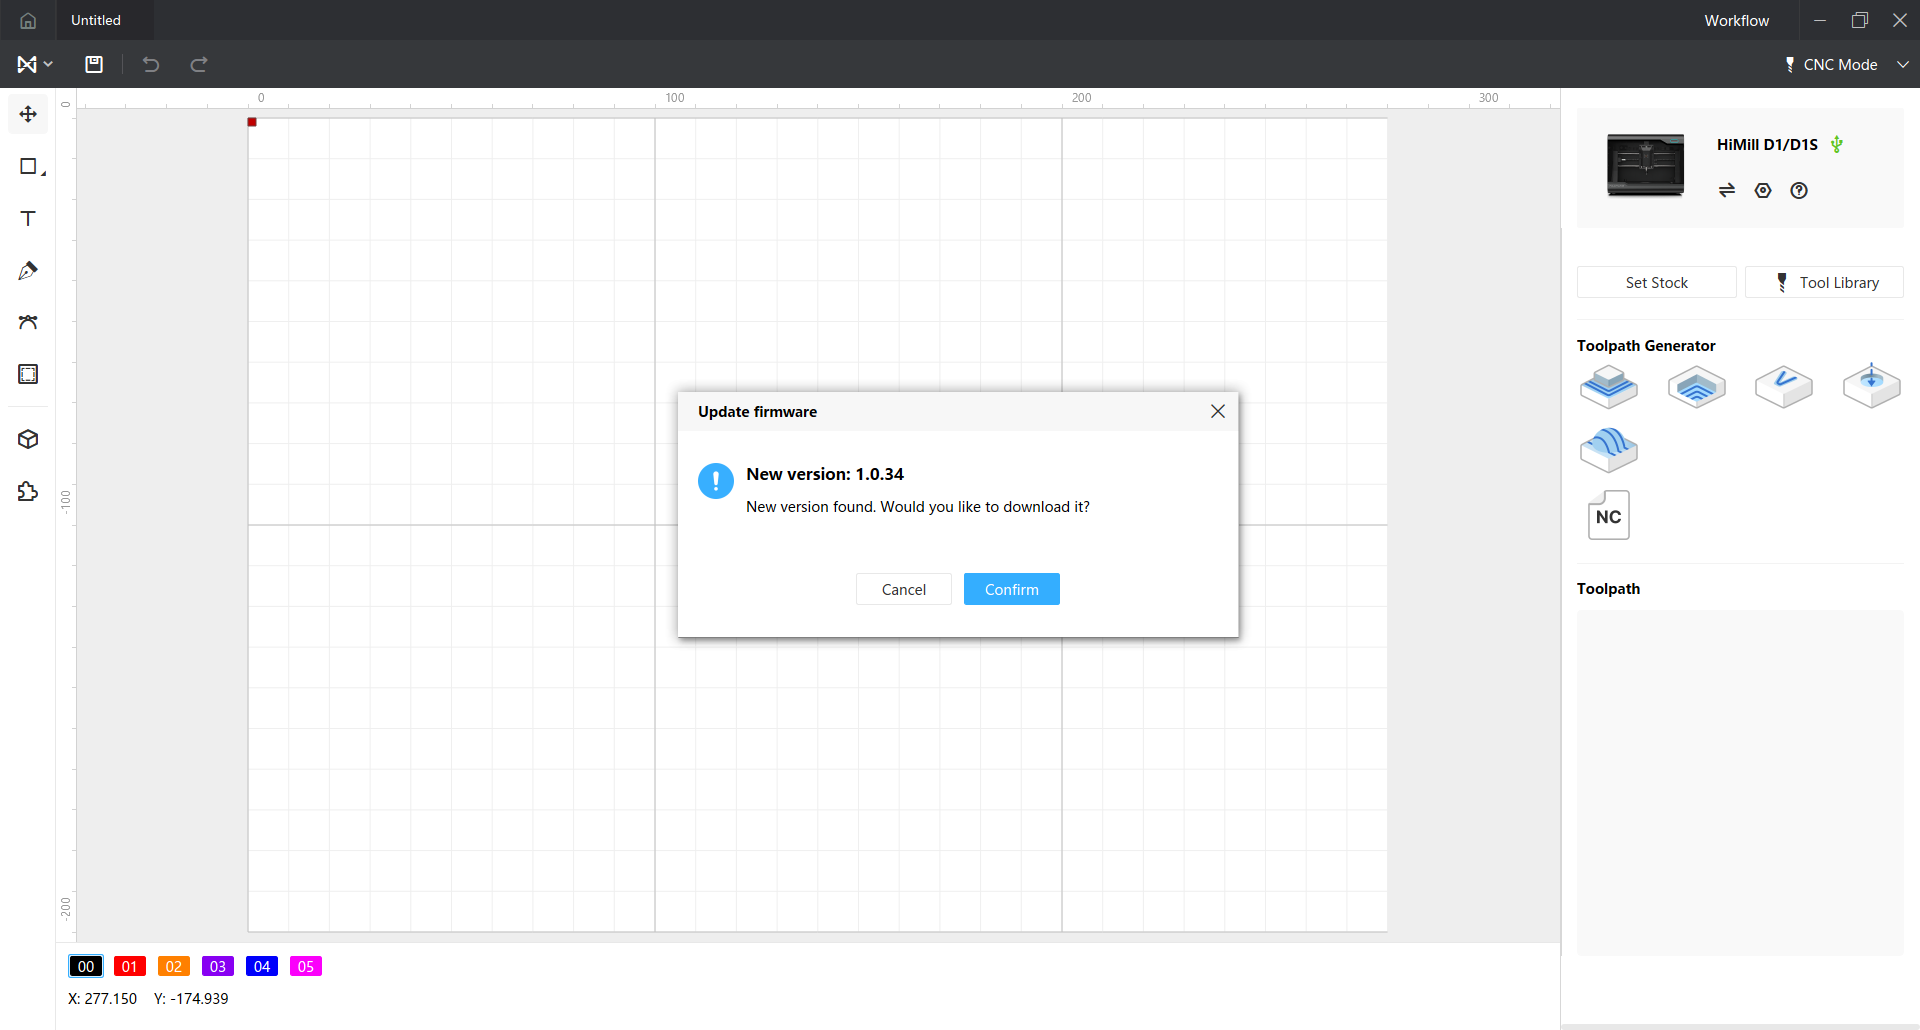Open the Workflow menu
Image resolution: width=1920 pixels, height=1030 pixels.
(x=1736, y=20)
